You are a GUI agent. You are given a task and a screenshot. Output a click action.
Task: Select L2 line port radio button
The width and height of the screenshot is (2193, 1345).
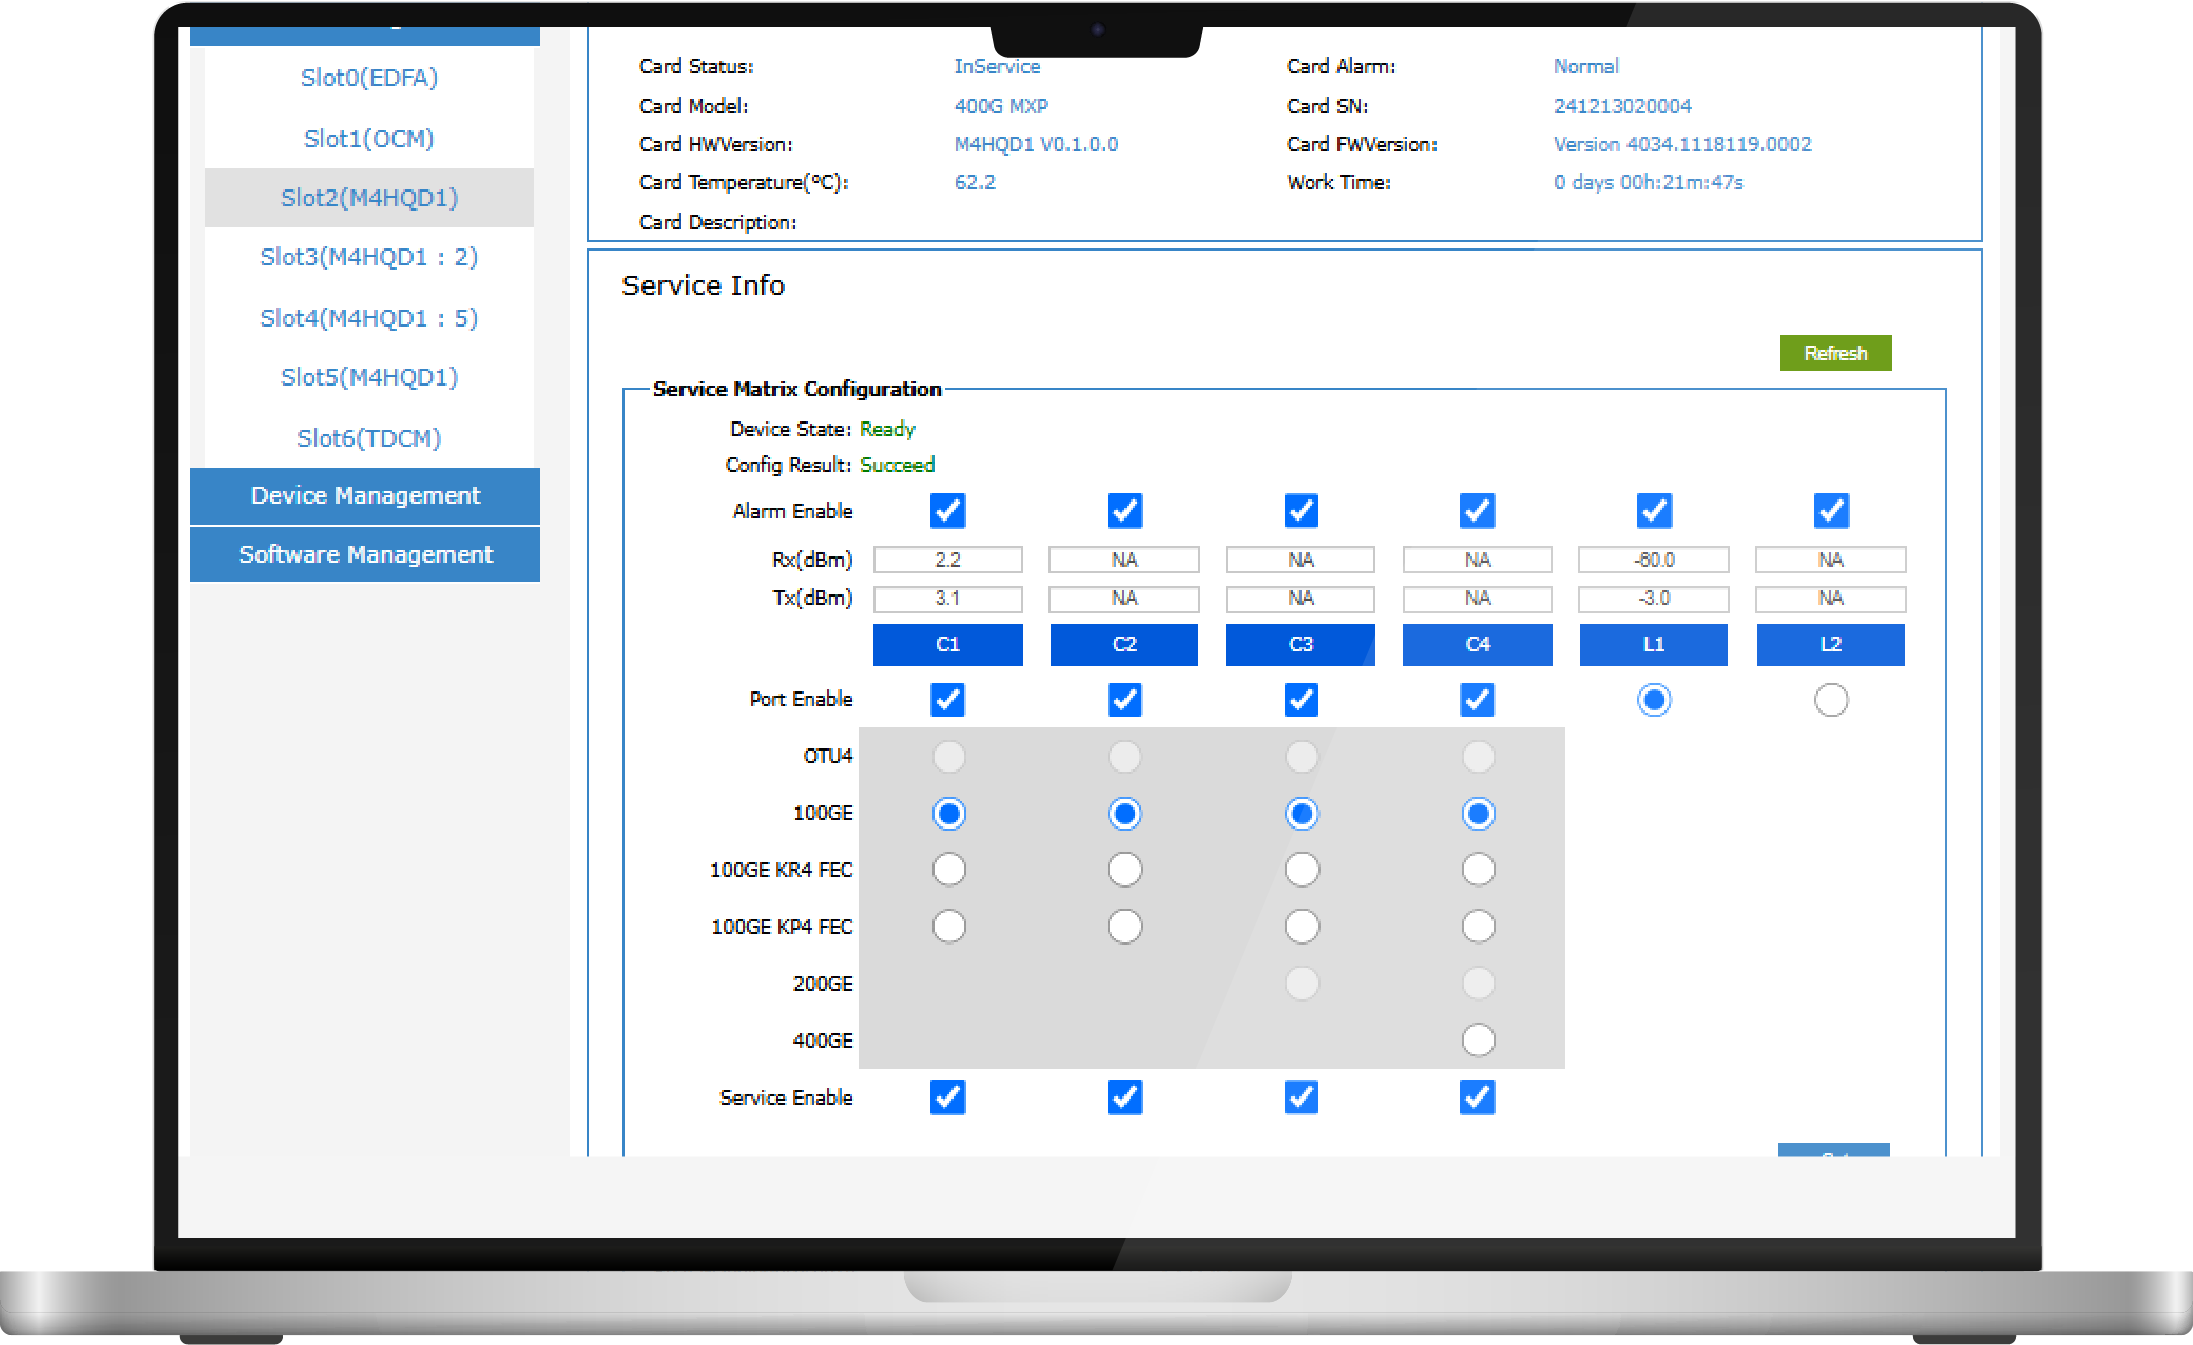(x=1830, y=700)
